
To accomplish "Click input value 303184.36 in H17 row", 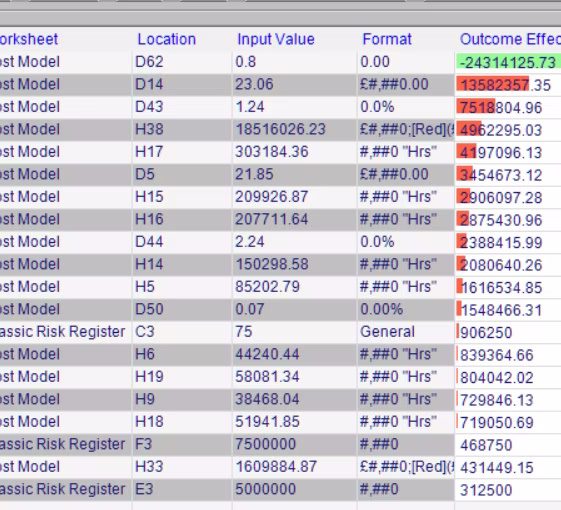I will [x=272, y=152].
